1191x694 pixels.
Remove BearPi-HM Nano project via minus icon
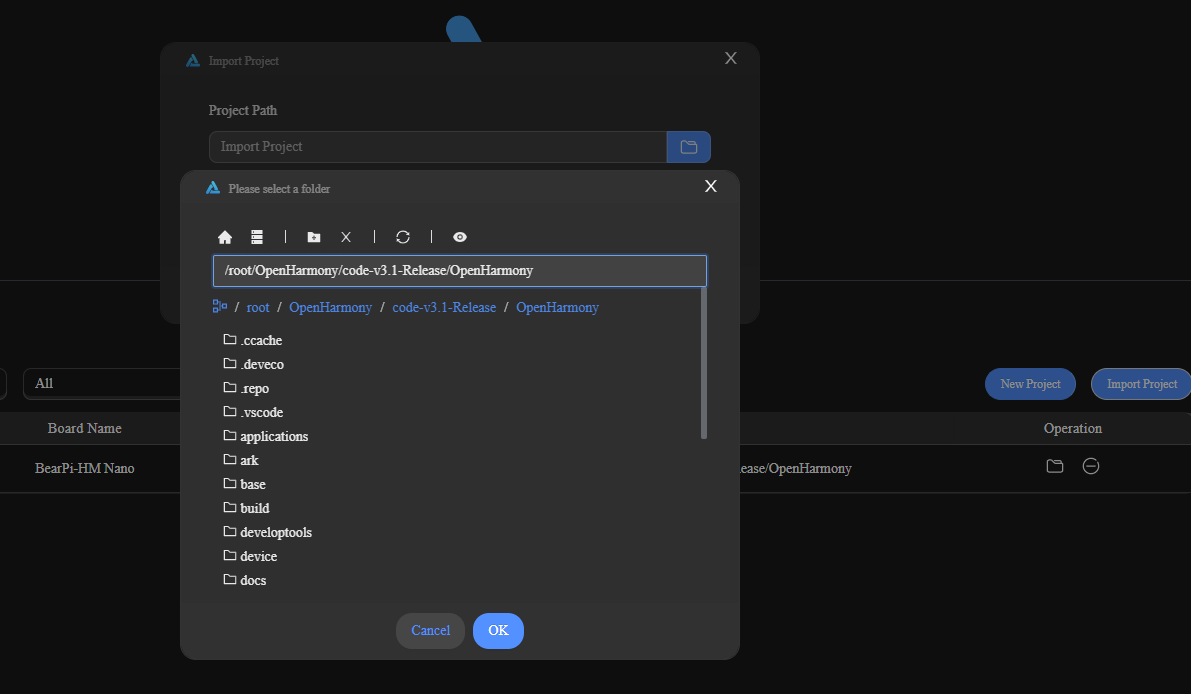(1091, 466)
